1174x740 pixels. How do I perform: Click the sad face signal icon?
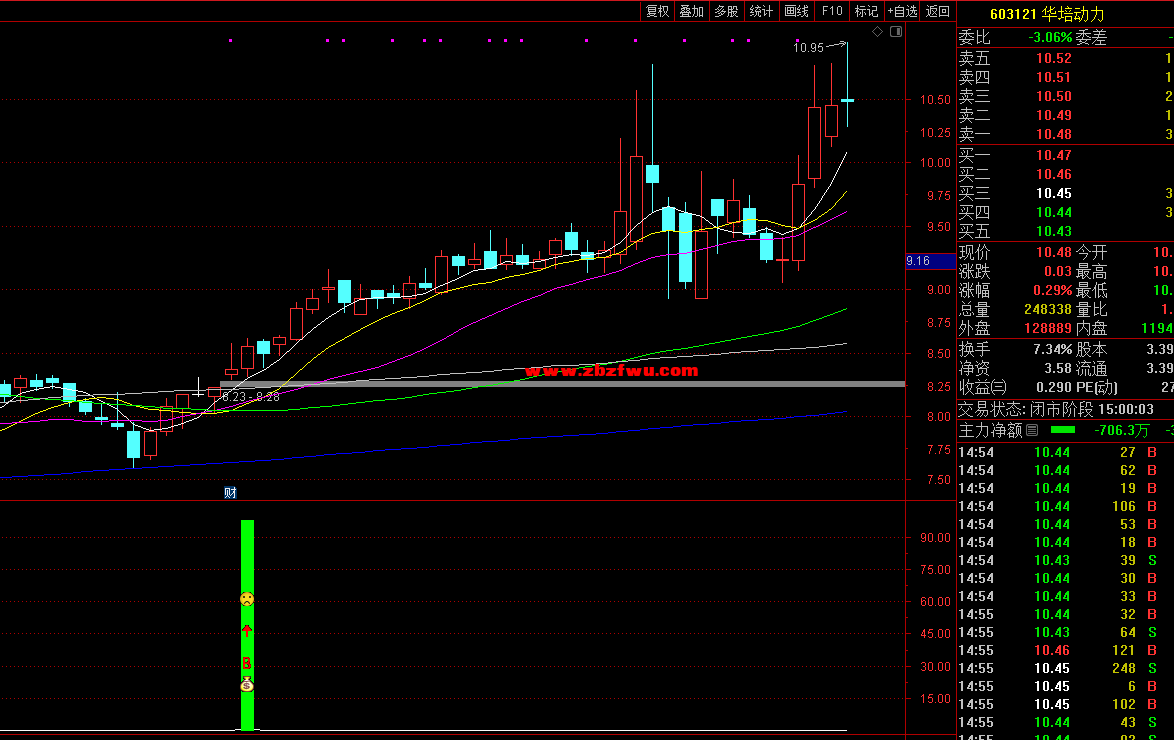click(247, 599)
